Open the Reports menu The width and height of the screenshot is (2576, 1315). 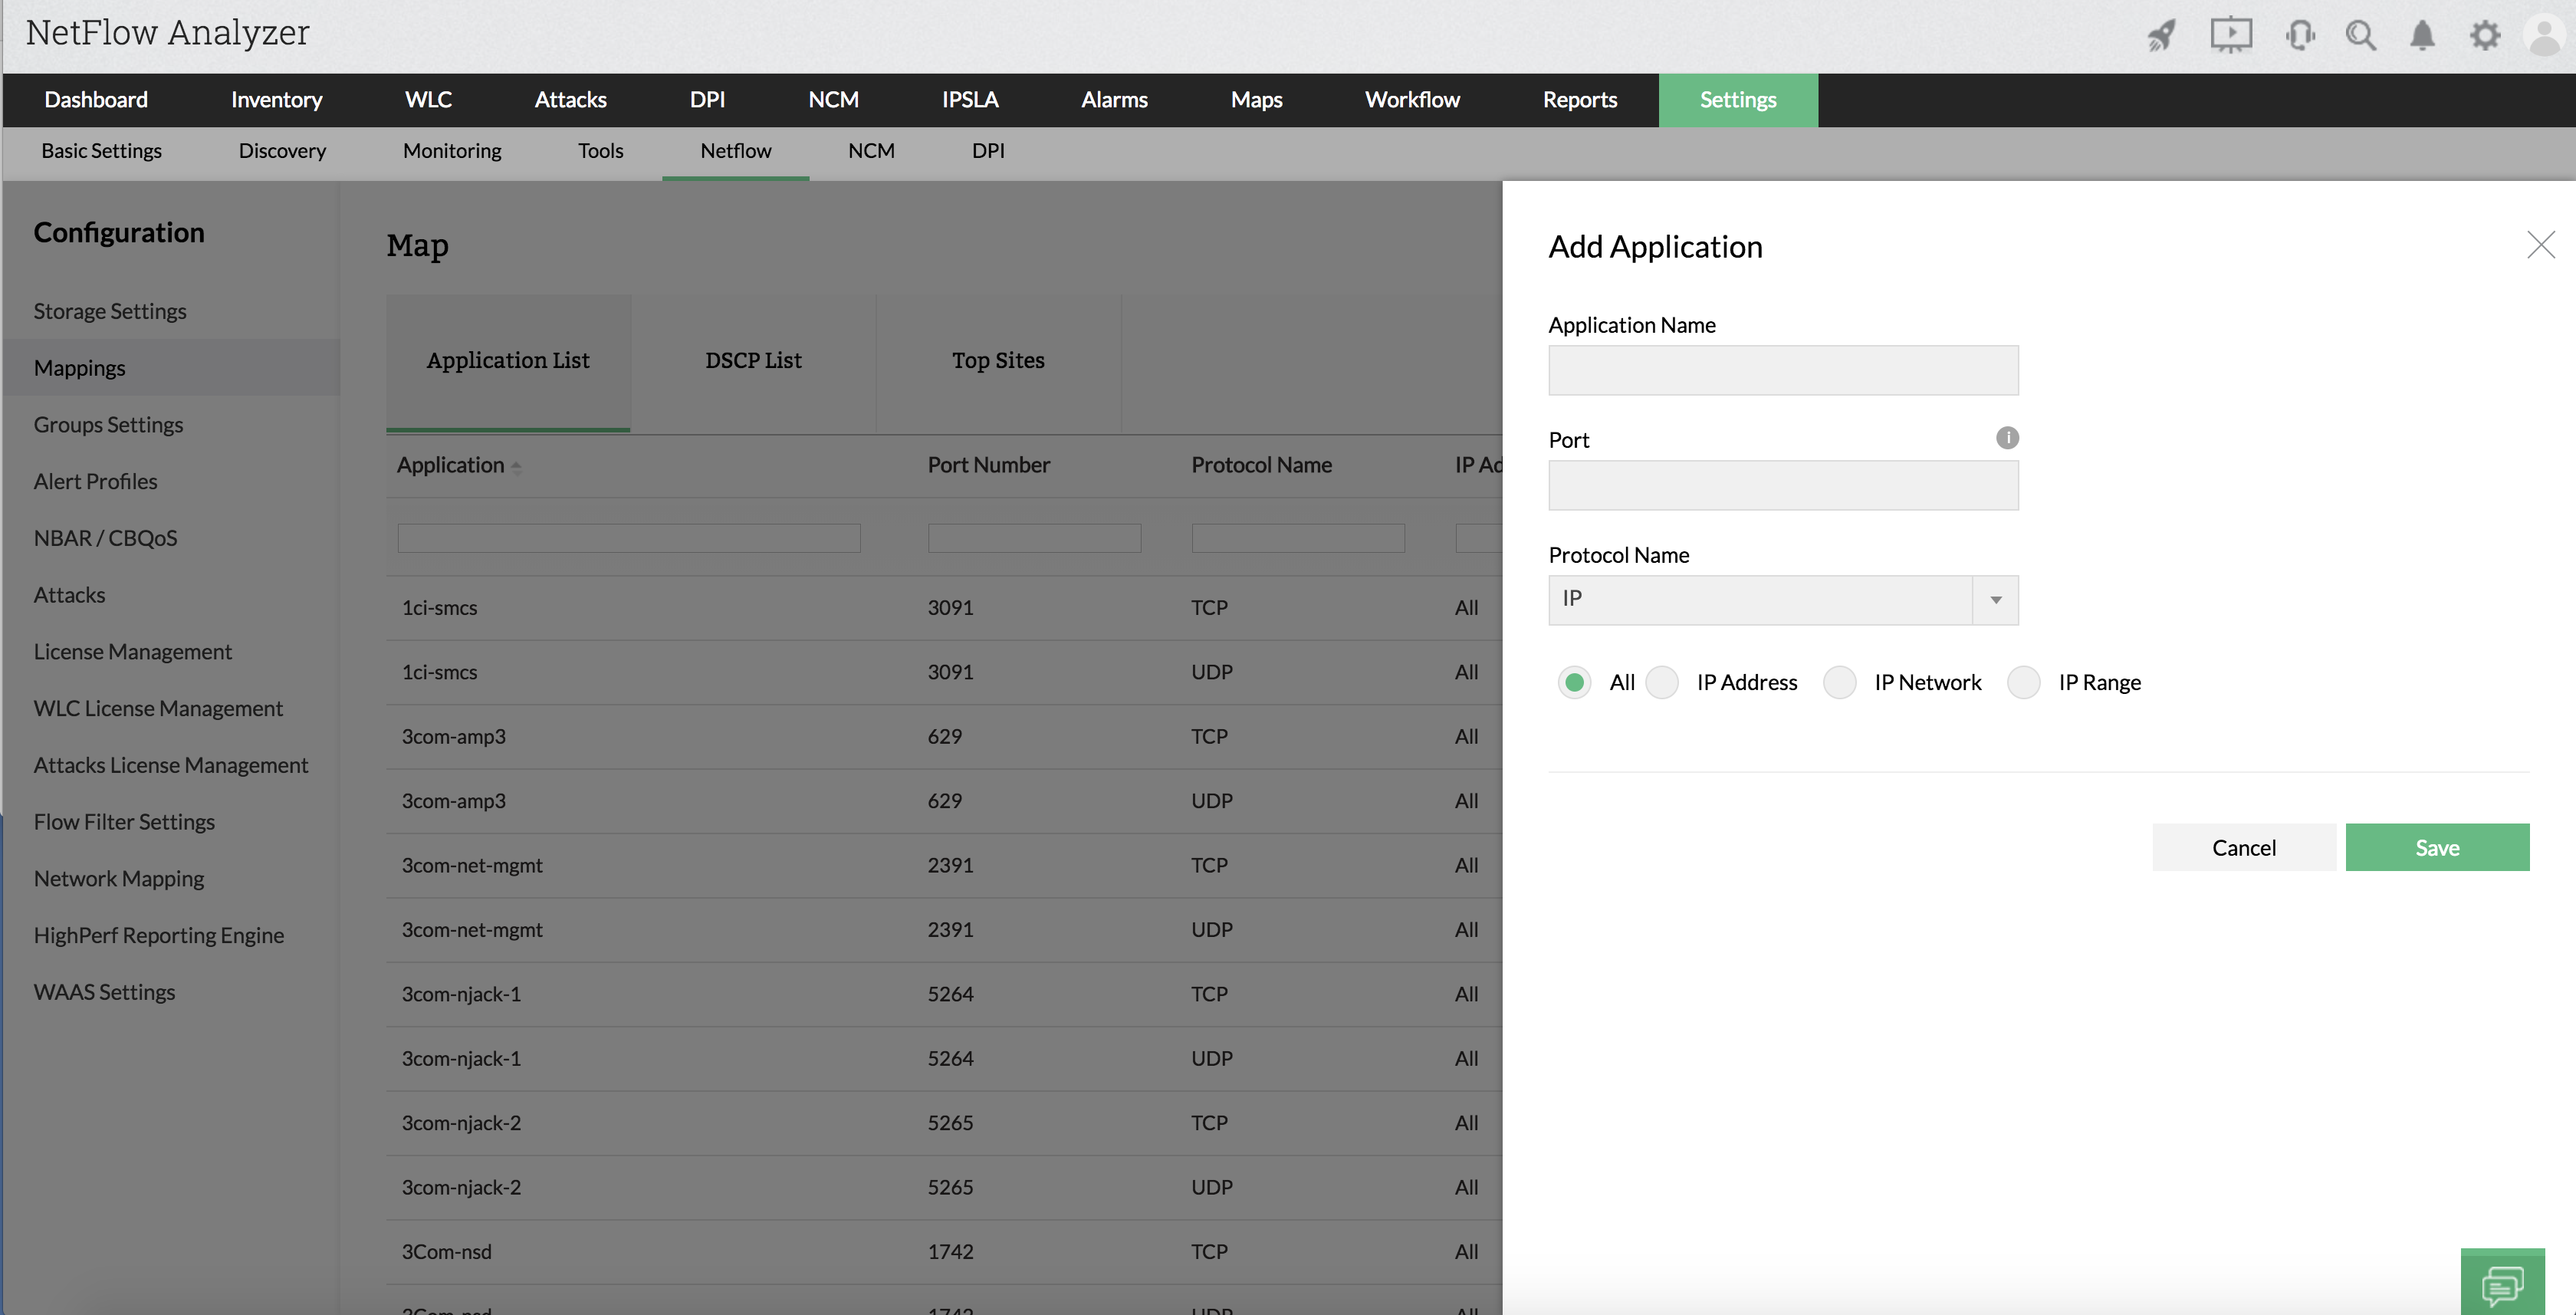(x=1579, y=100)
